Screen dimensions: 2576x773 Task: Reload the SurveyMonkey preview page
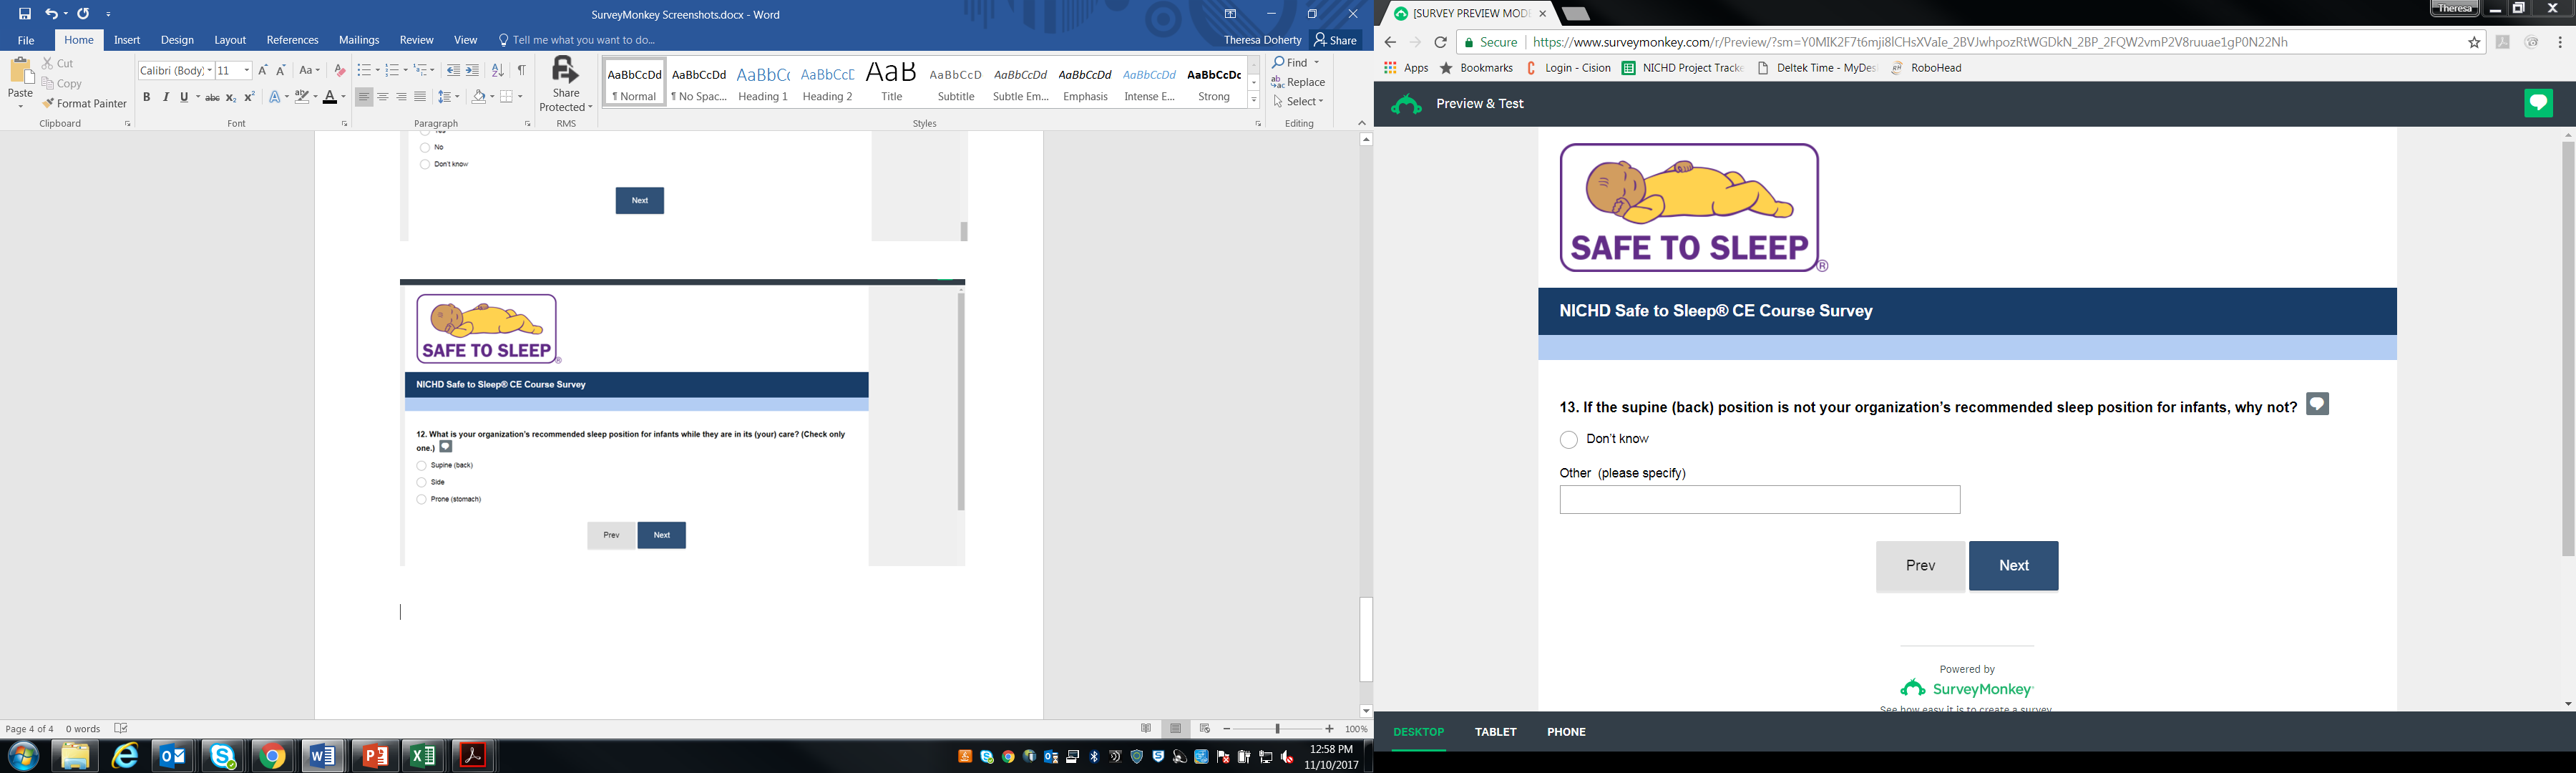coord(1440,42)
